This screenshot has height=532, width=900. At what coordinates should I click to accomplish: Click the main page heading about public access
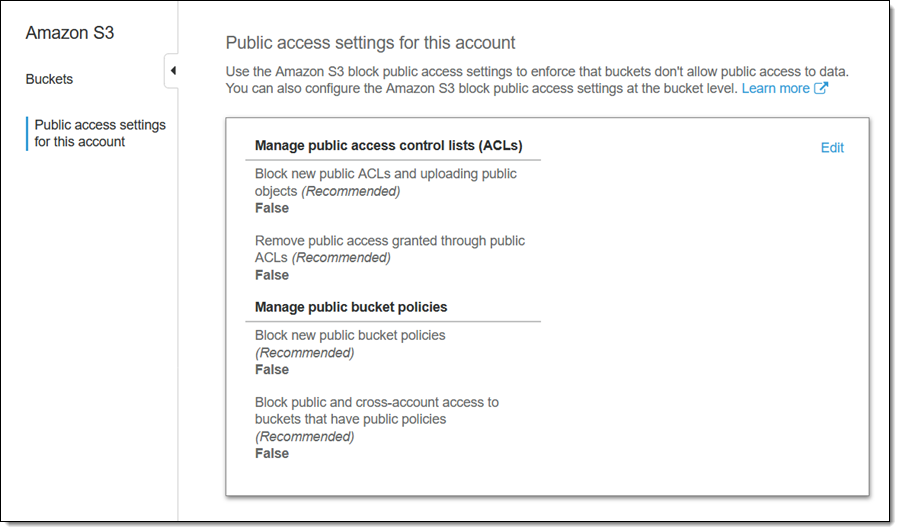point(370,43)
